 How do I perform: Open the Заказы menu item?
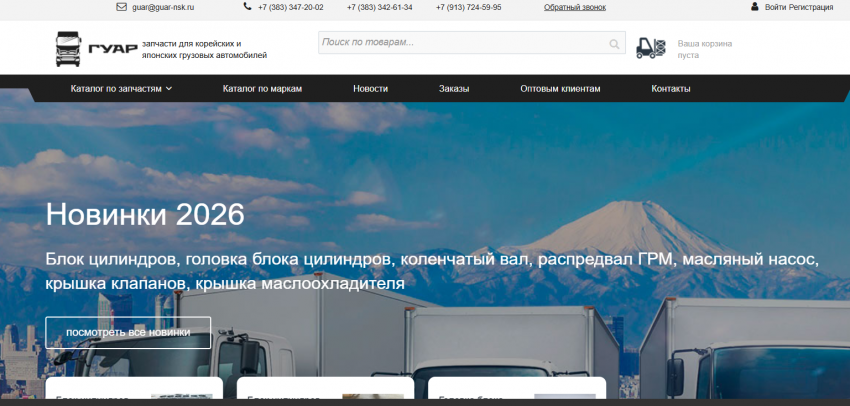pyautogui.click(x=454, y=89)
